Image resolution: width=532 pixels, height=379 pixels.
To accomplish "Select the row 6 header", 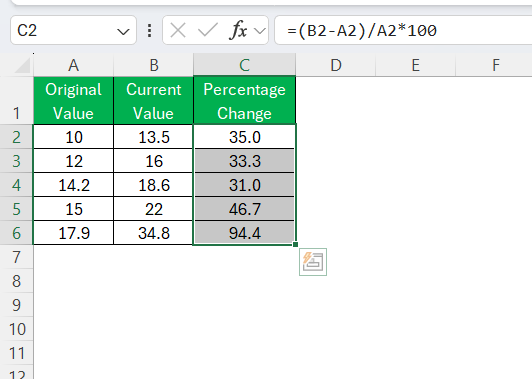I will pos(16,233).
